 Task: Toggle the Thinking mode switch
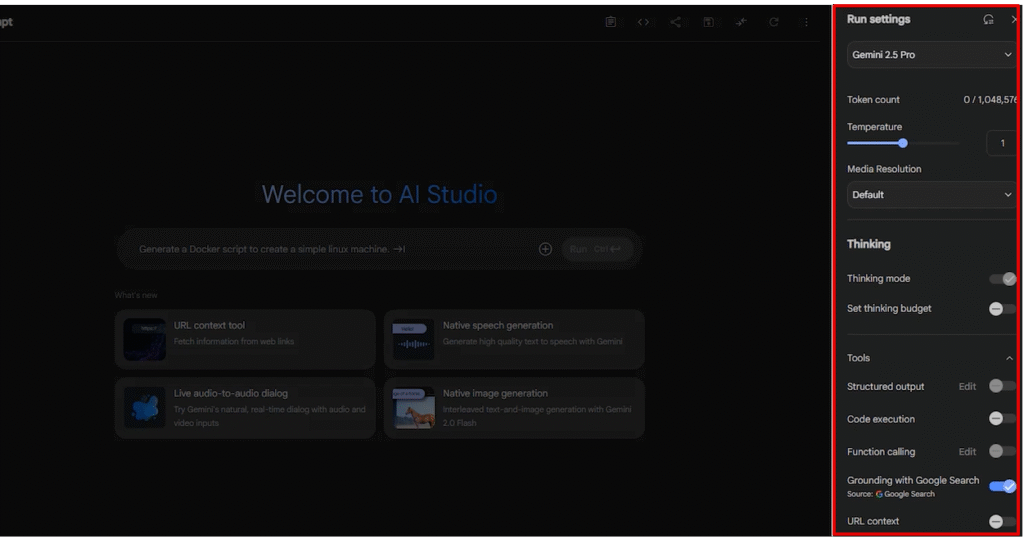(1002, 279)
